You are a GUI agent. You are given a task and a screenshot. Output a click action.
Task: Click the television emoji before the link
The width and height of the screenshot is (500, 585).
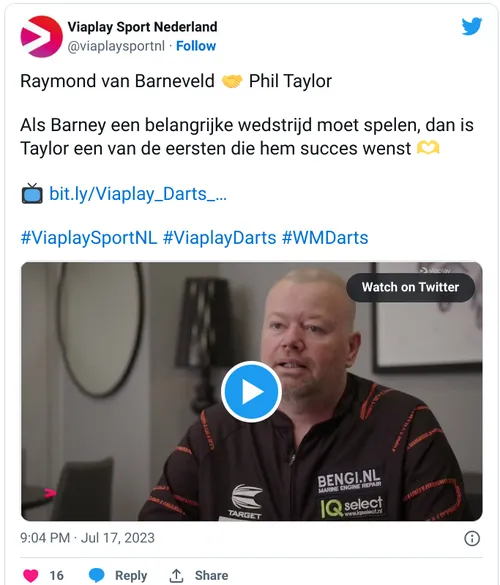tap(32, 193)
